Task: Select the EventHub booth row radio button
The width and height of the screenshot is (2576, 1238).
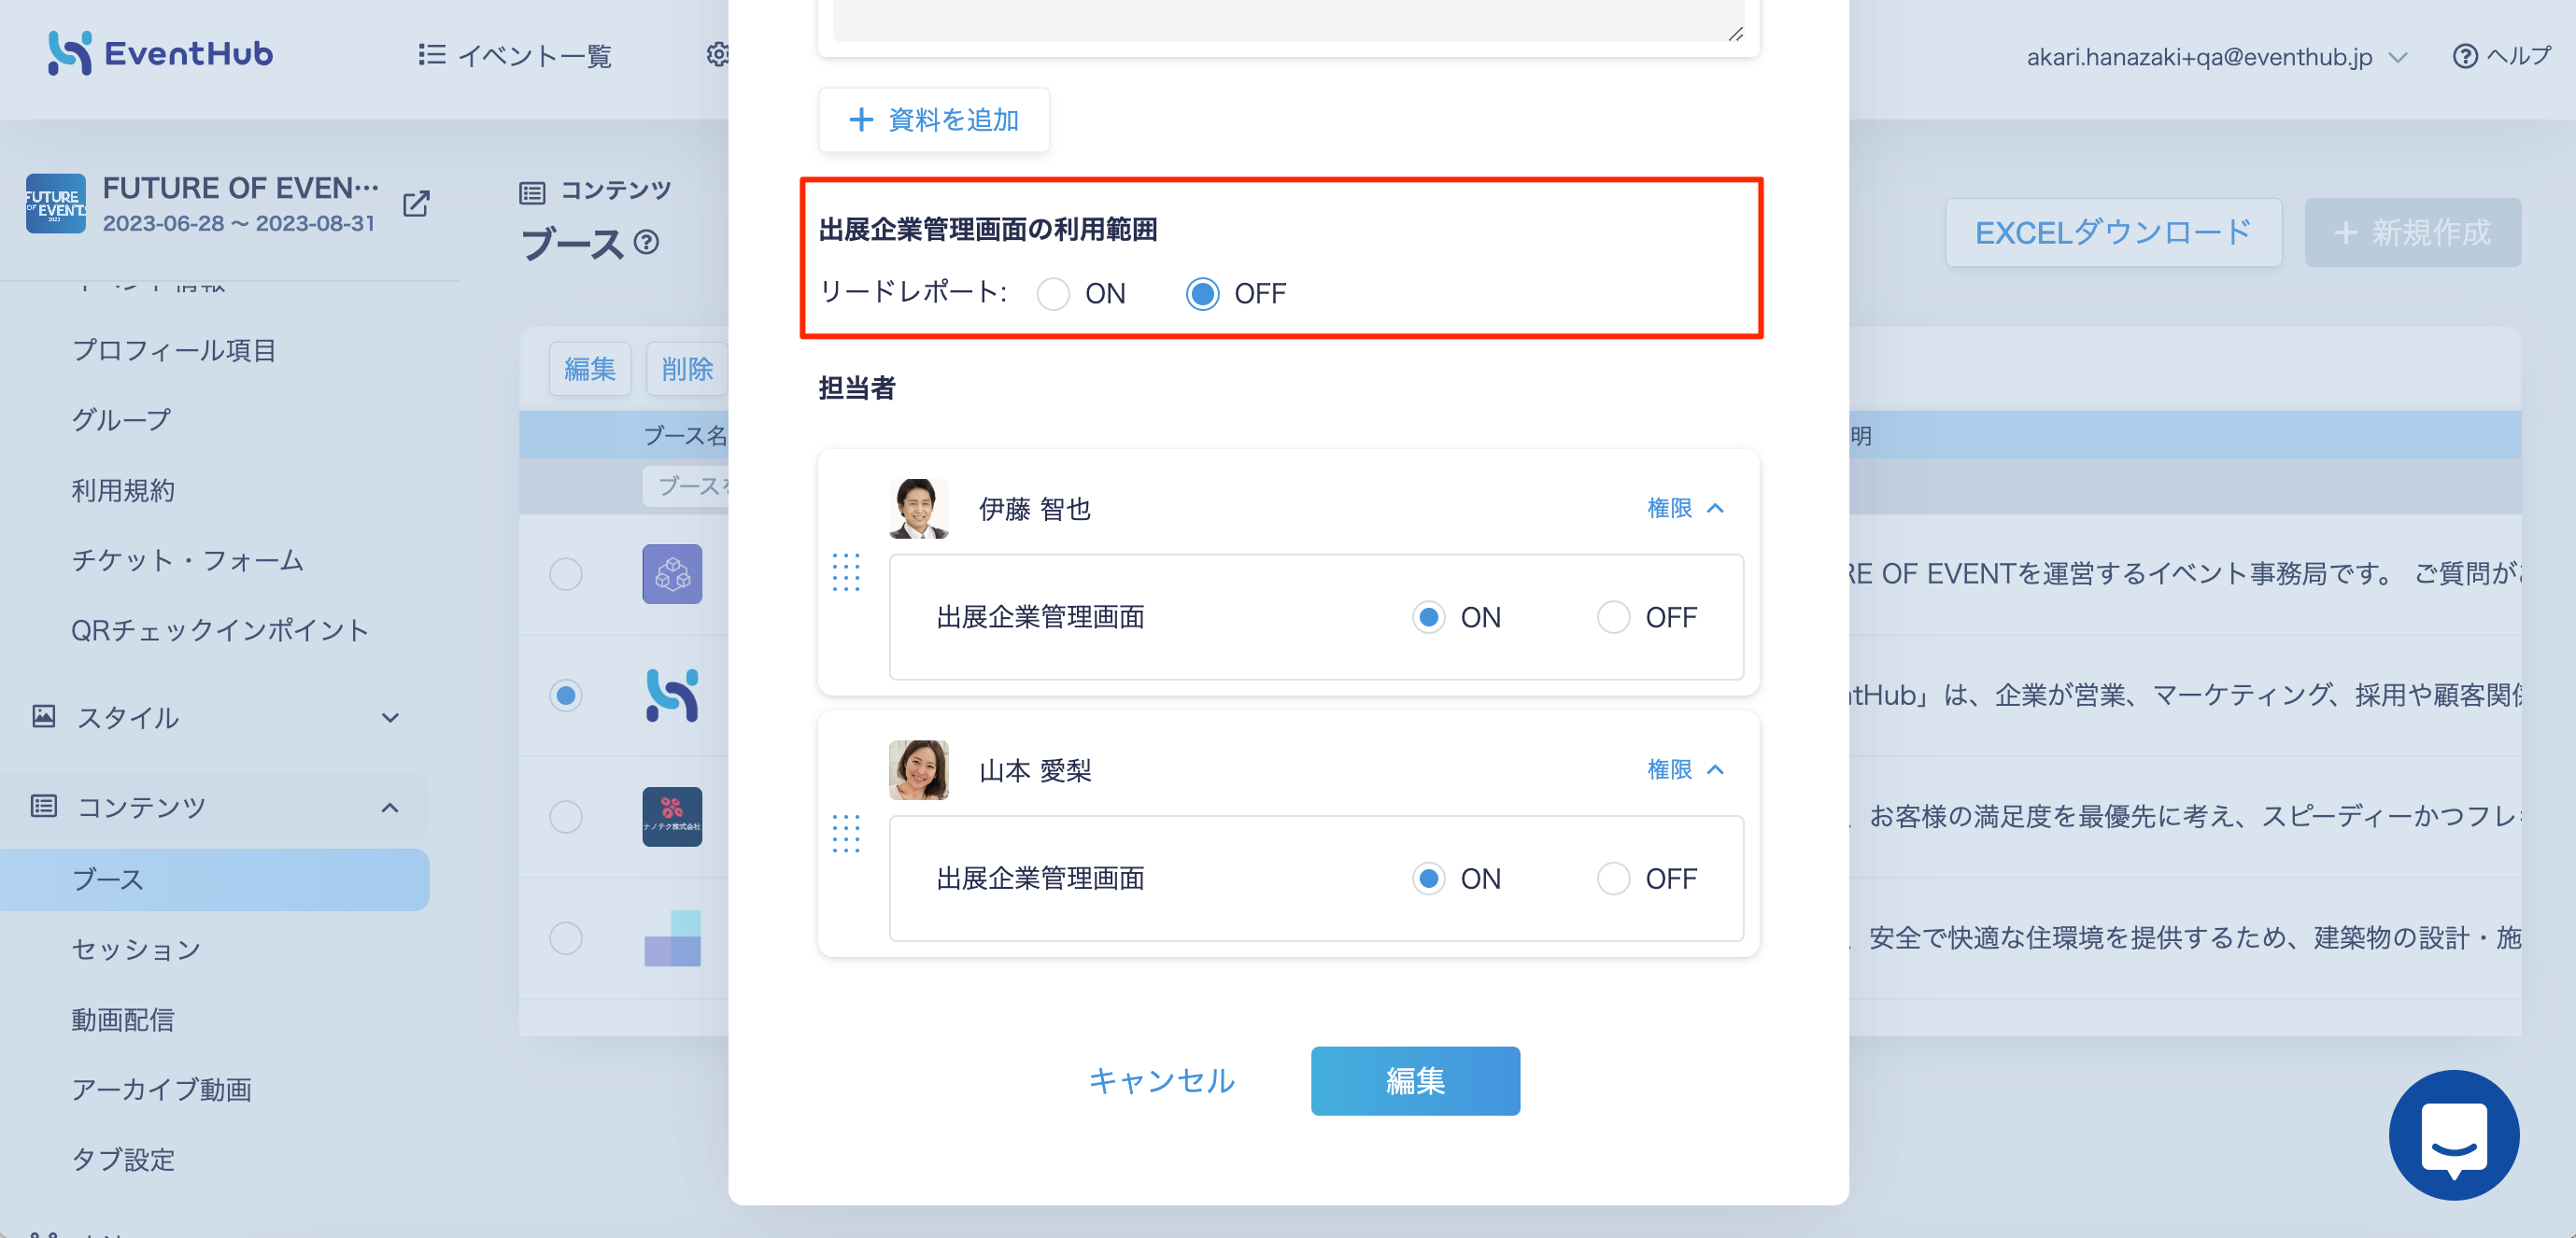Action: click(566, 695)
